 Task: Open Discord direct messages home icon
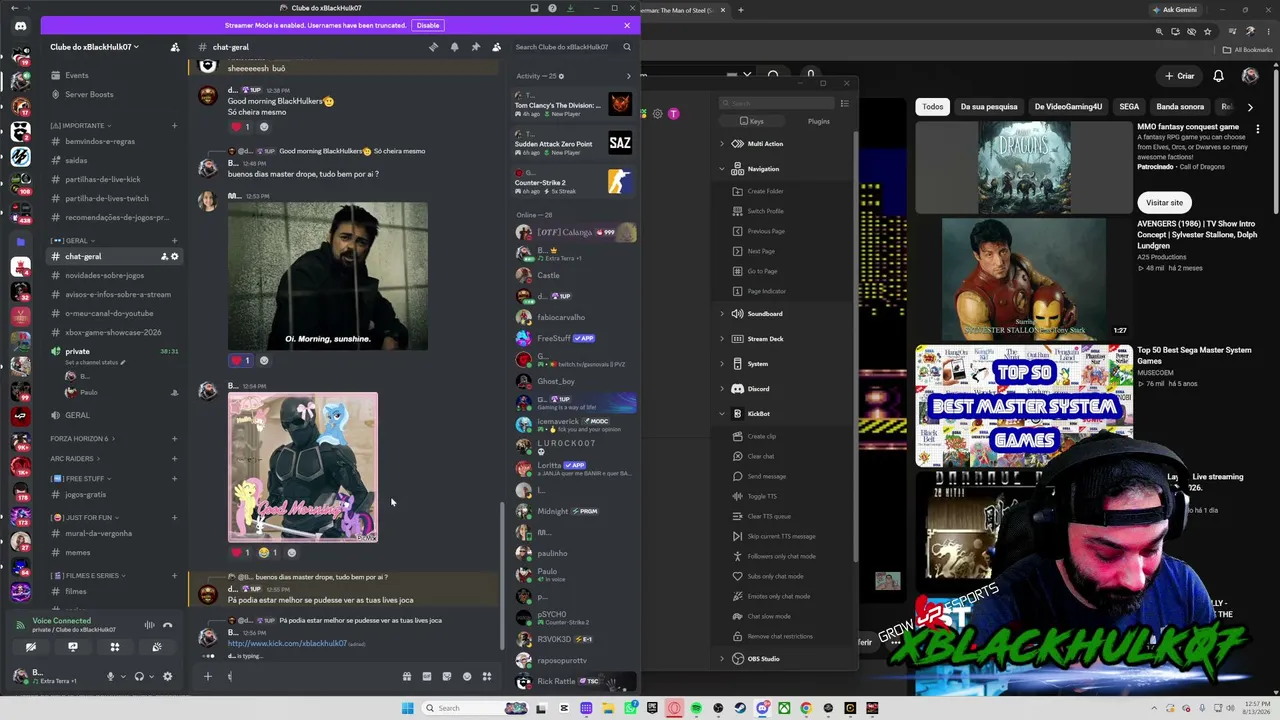pyautogui.click(x=20, y=26)
